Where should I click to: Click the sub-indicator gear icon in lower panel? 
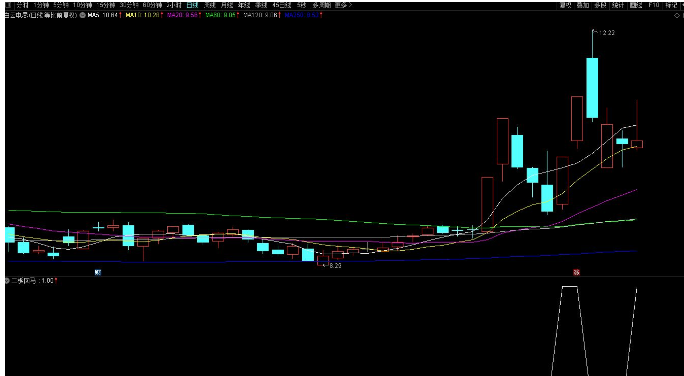[7, 281]
